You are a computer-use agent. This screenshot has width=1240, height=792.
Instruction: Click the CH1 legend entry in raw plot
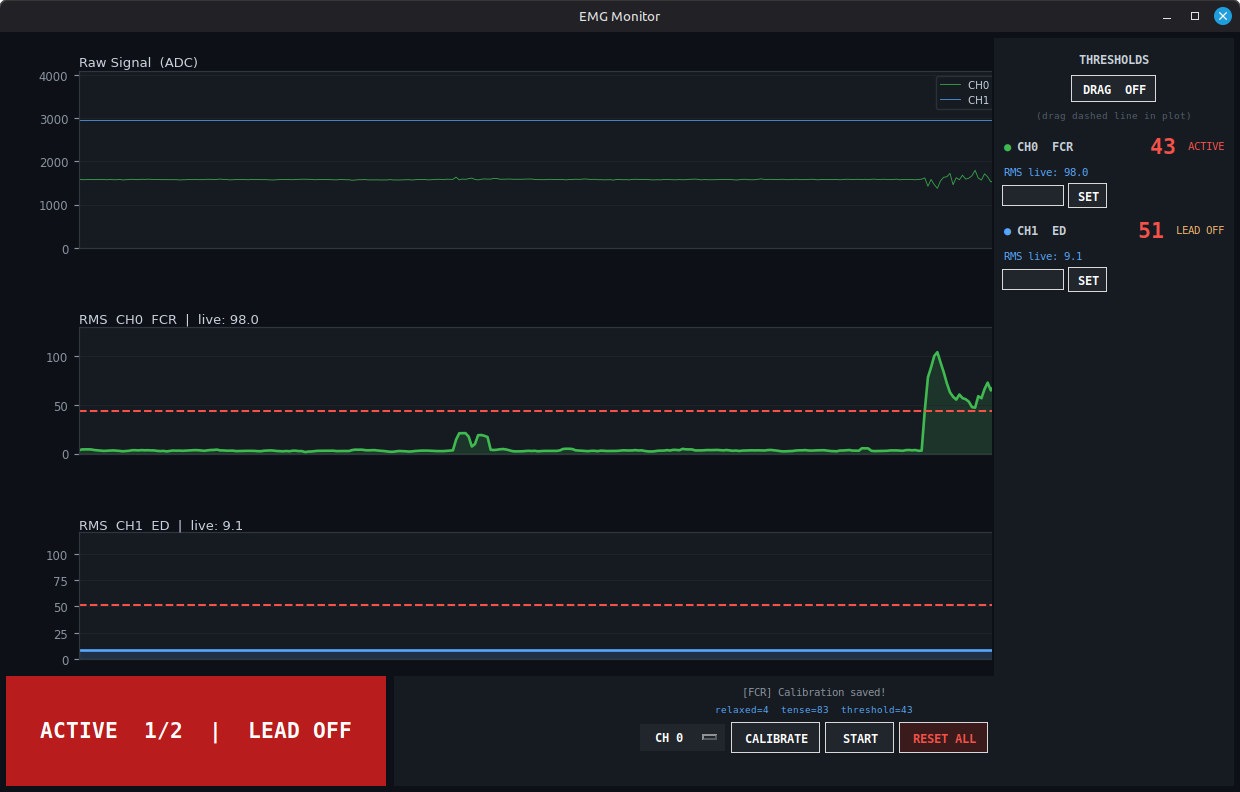click(964, 100)
